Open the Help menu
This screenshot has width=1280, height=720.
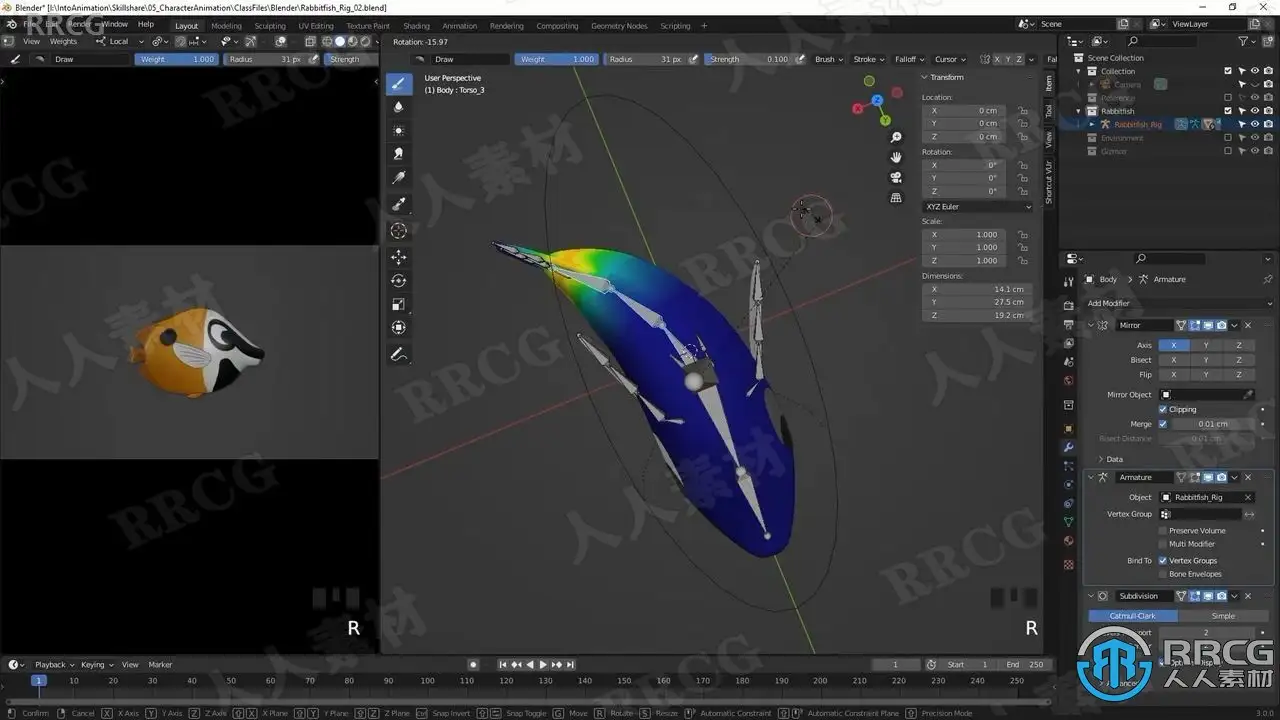(146, 24)
